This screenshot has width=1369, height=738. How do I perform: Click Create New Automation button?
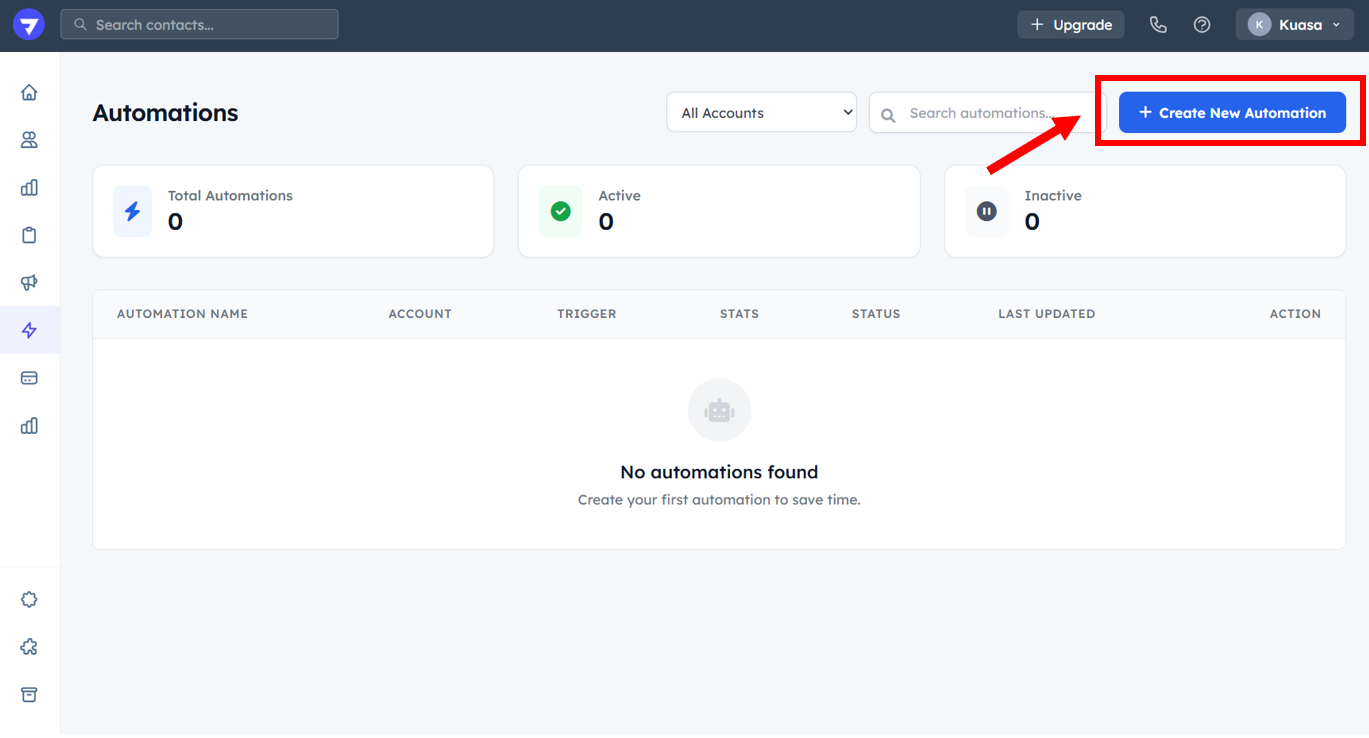[1232, 113]
